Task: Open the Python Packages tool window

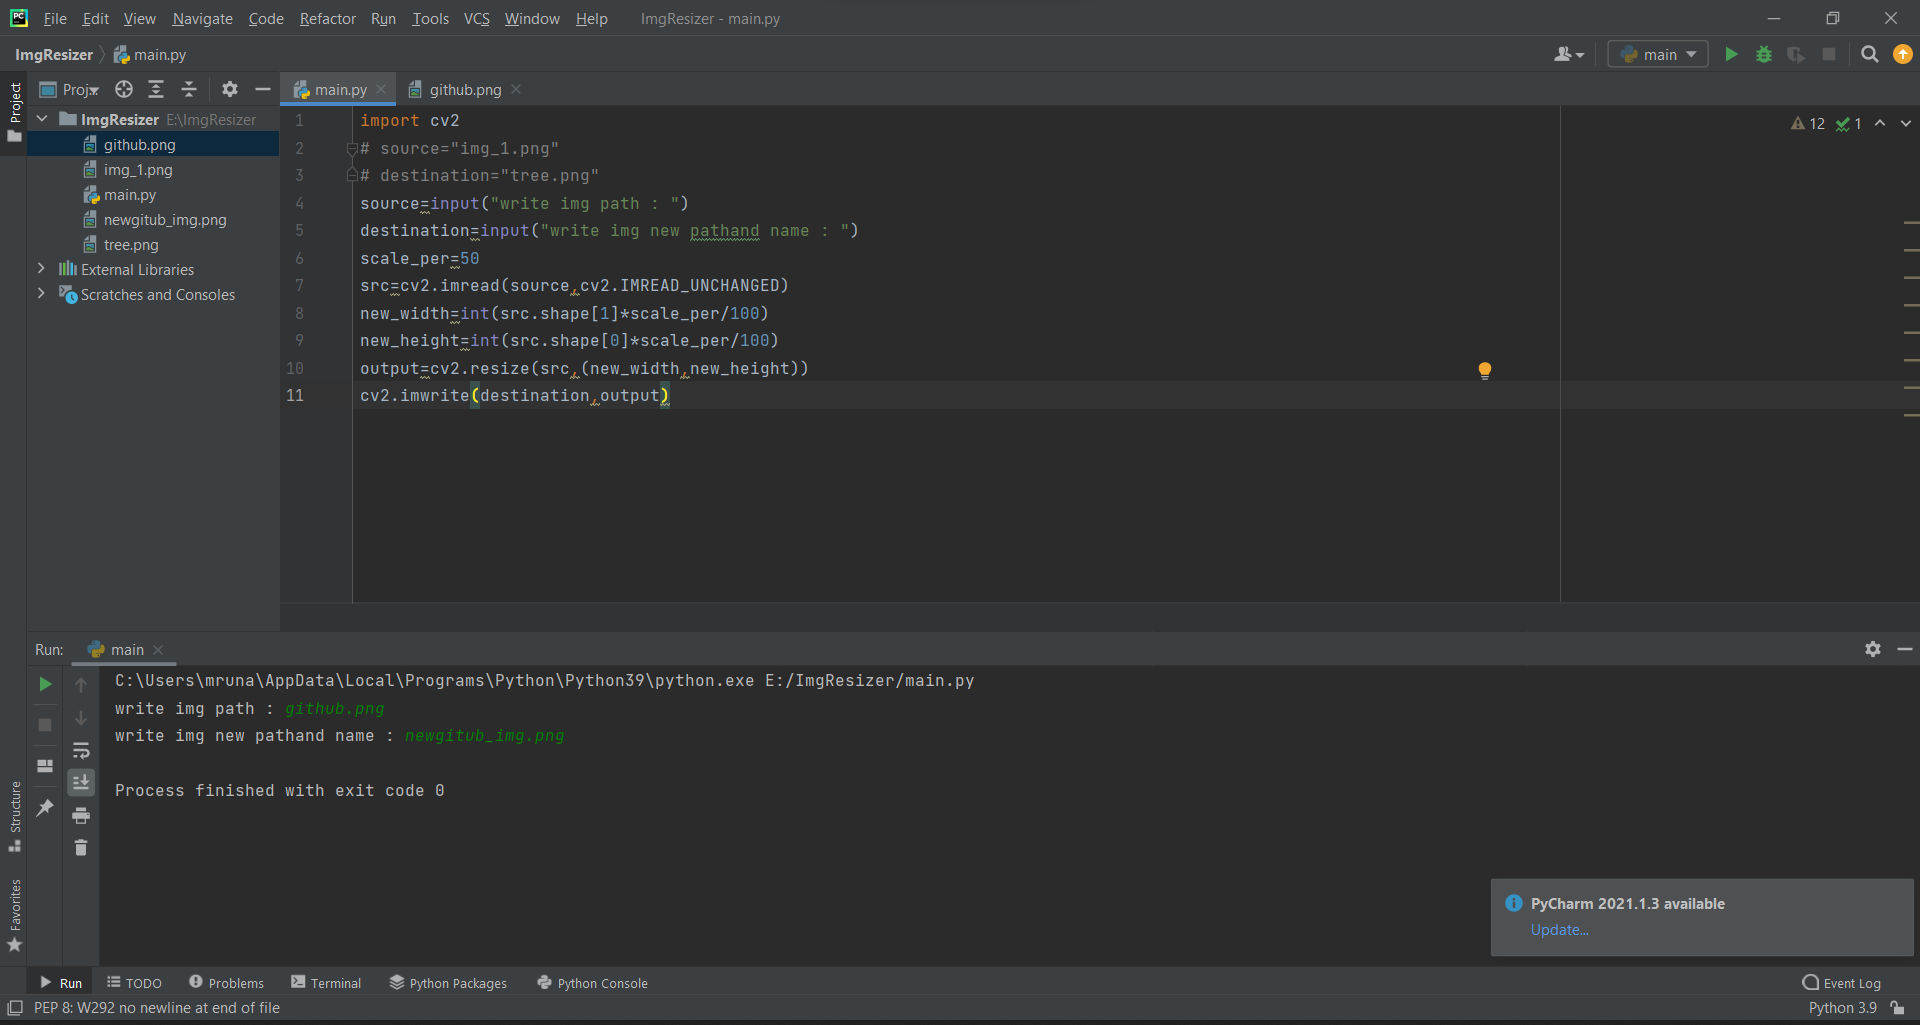Action: click(447, 983)
